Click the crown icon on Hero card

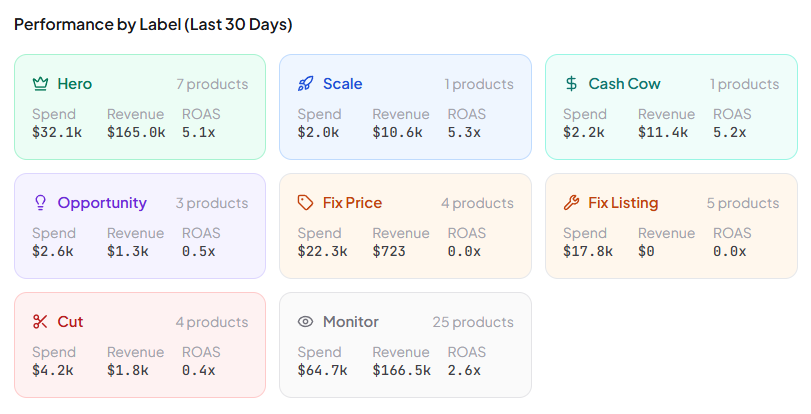41,84
